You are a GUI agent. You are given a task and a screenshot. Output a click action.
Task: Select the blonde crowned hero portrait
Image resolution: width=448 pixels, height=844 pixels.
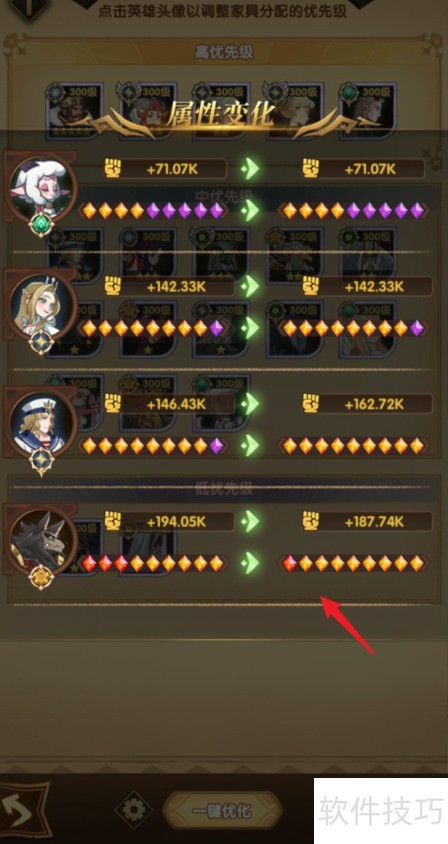pyautogui.click(x=41, y=304)
